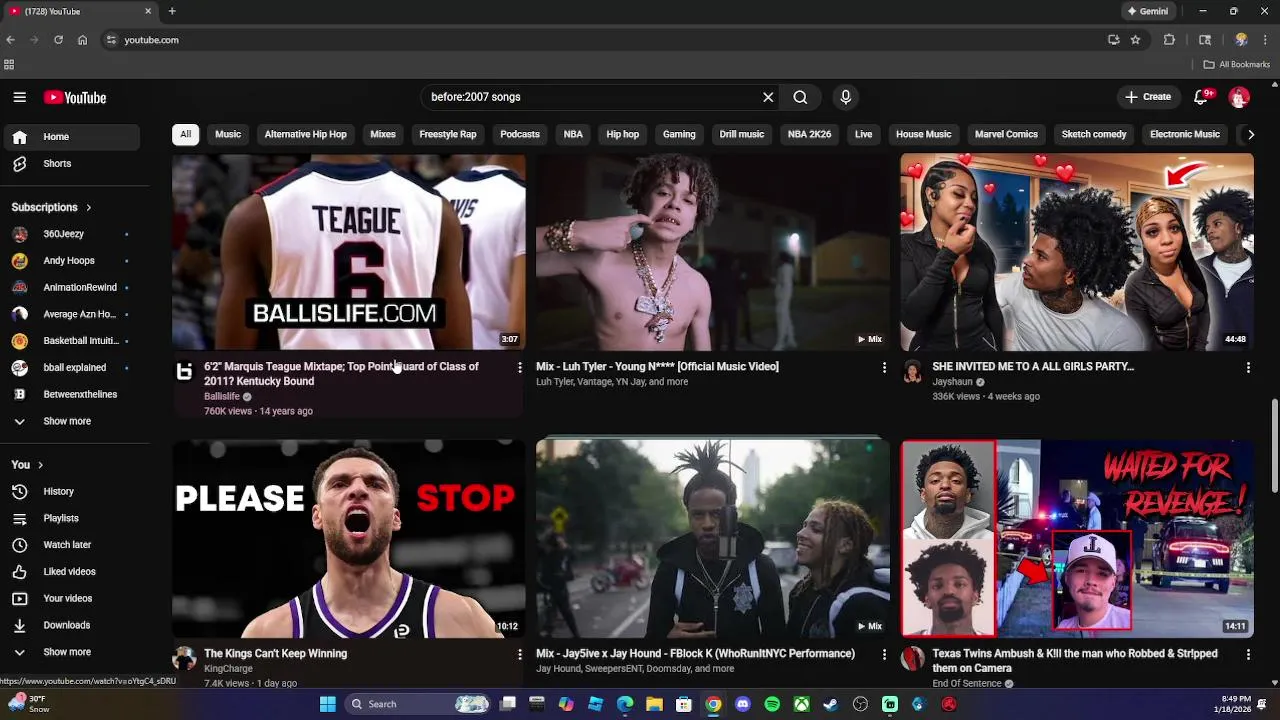Show more items under You
This screenshot has width=1280, height=720.
71,652
